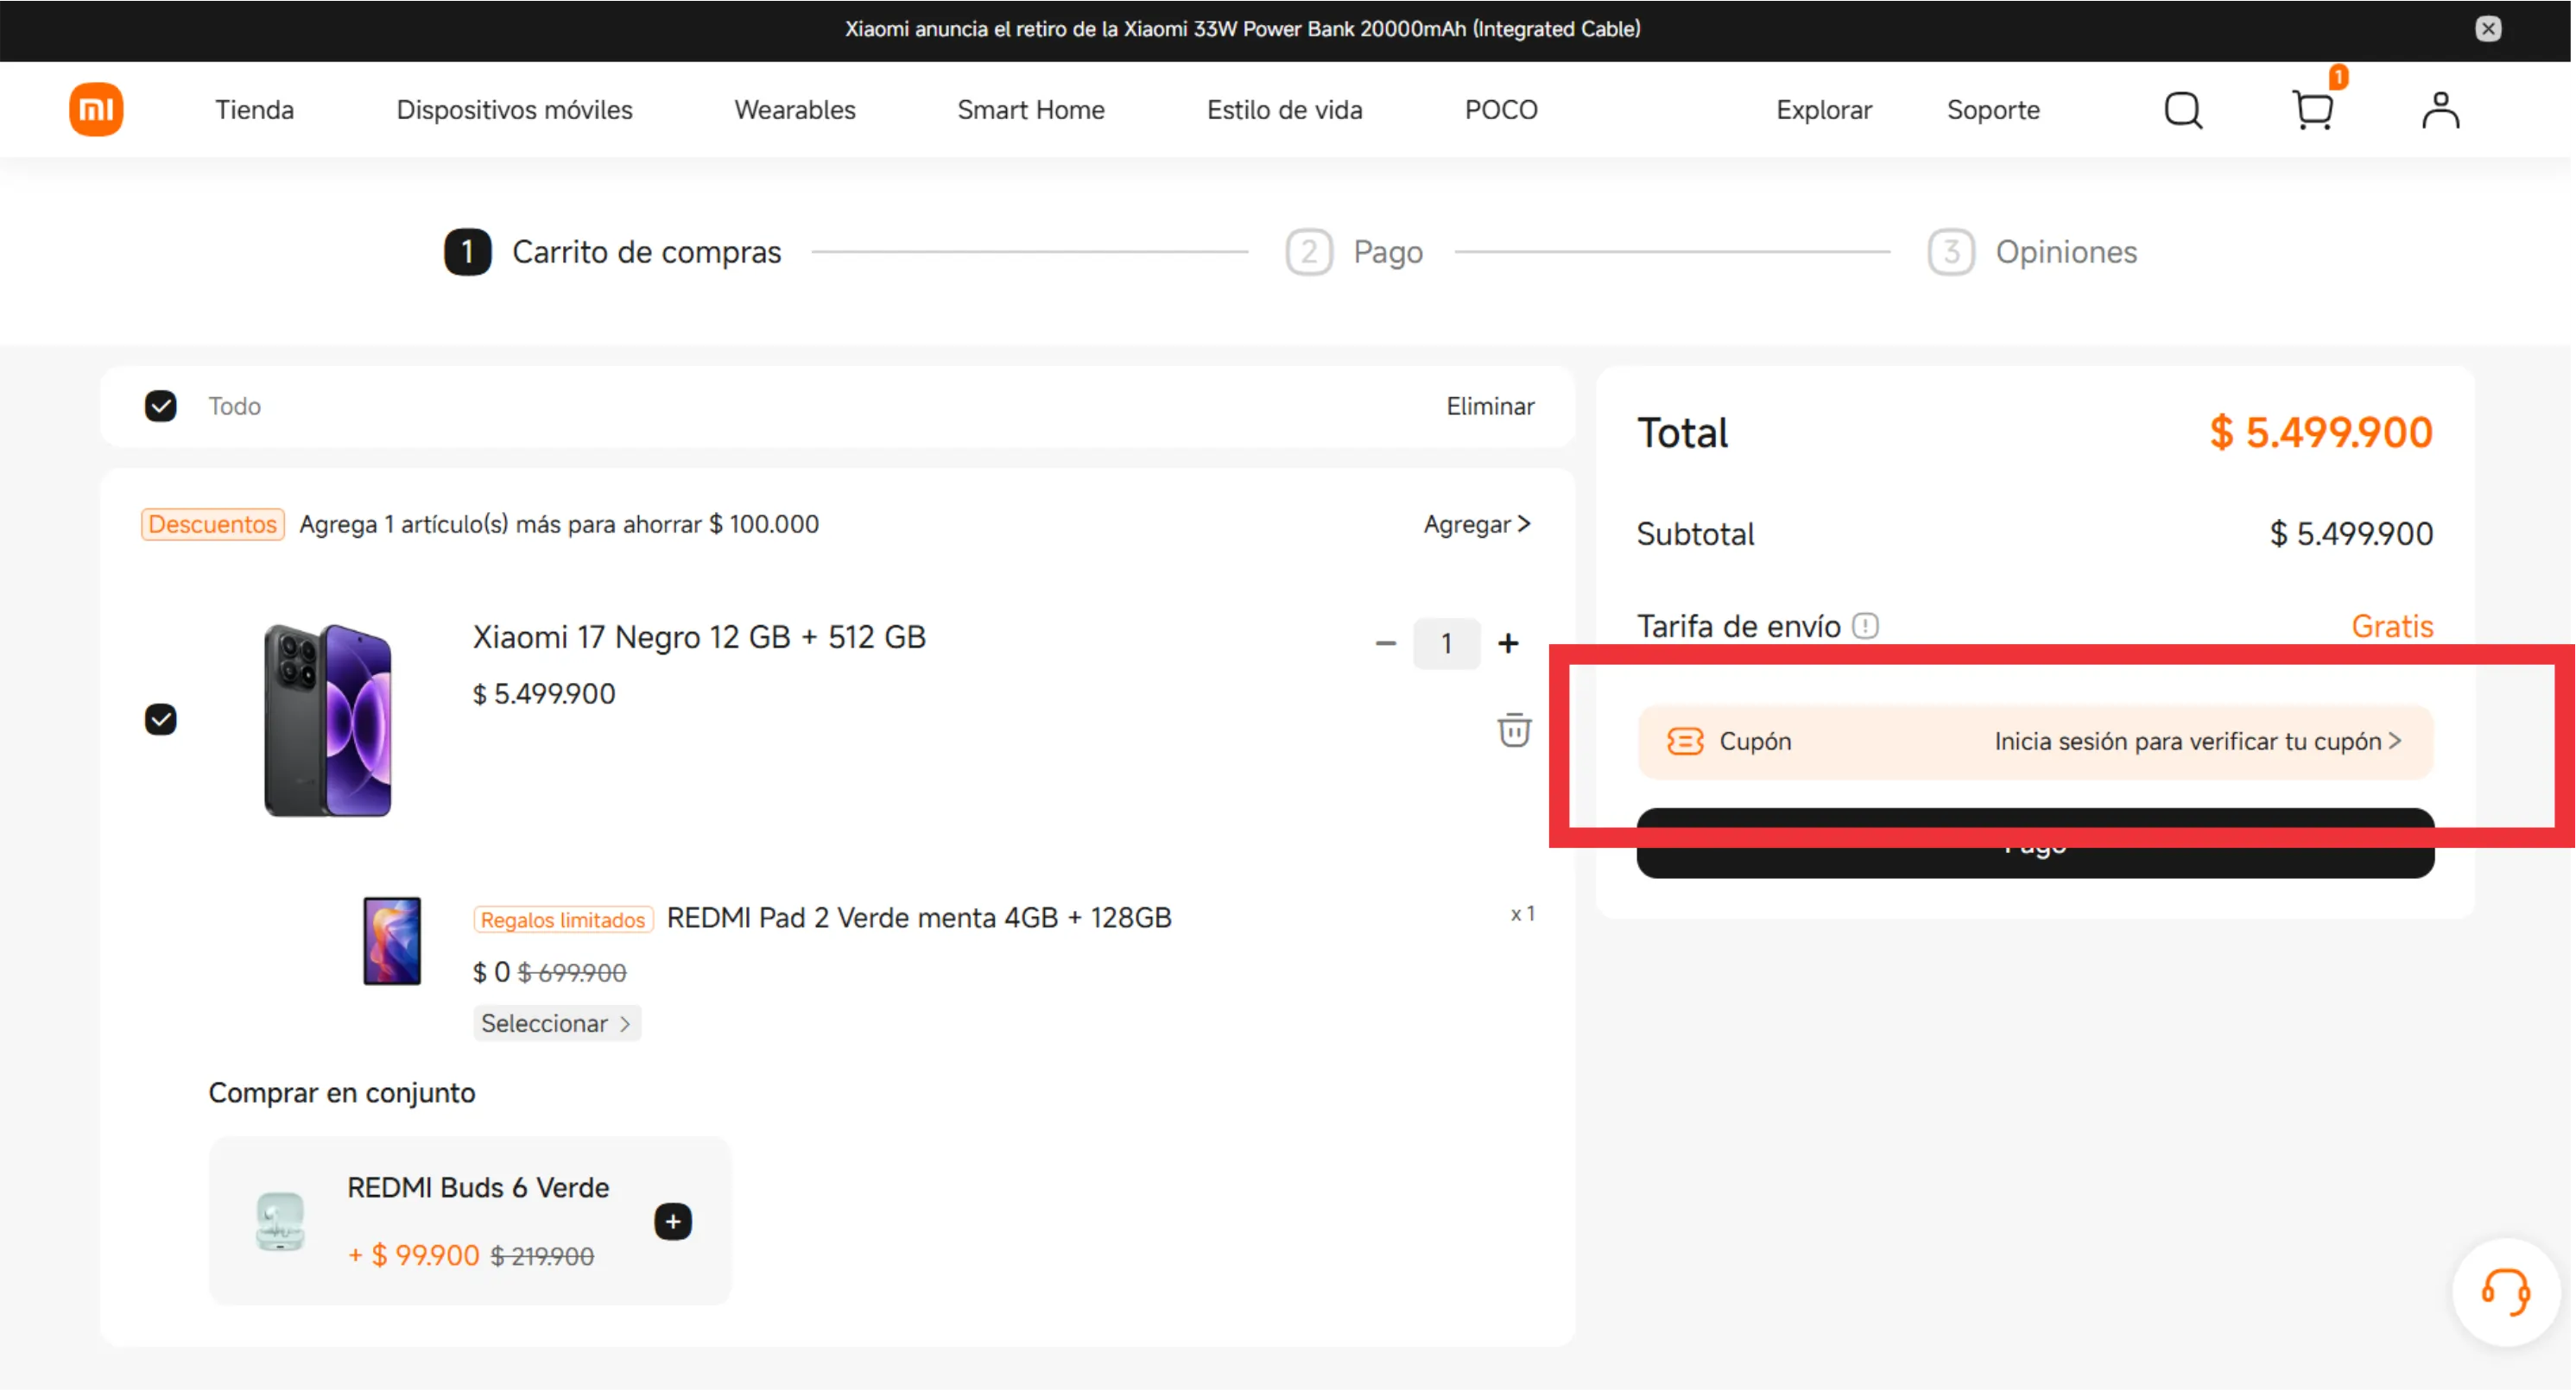2576x1390 pixels.
Task: Decrease Xiaomi 17 quantity with minus
Action: click(x=1385, y=643)
